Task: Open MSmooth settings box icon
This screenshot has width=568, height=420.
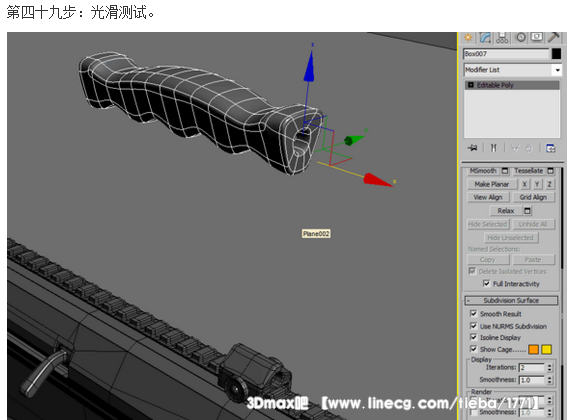Action: pyautogui.click(x=505, y=171)
